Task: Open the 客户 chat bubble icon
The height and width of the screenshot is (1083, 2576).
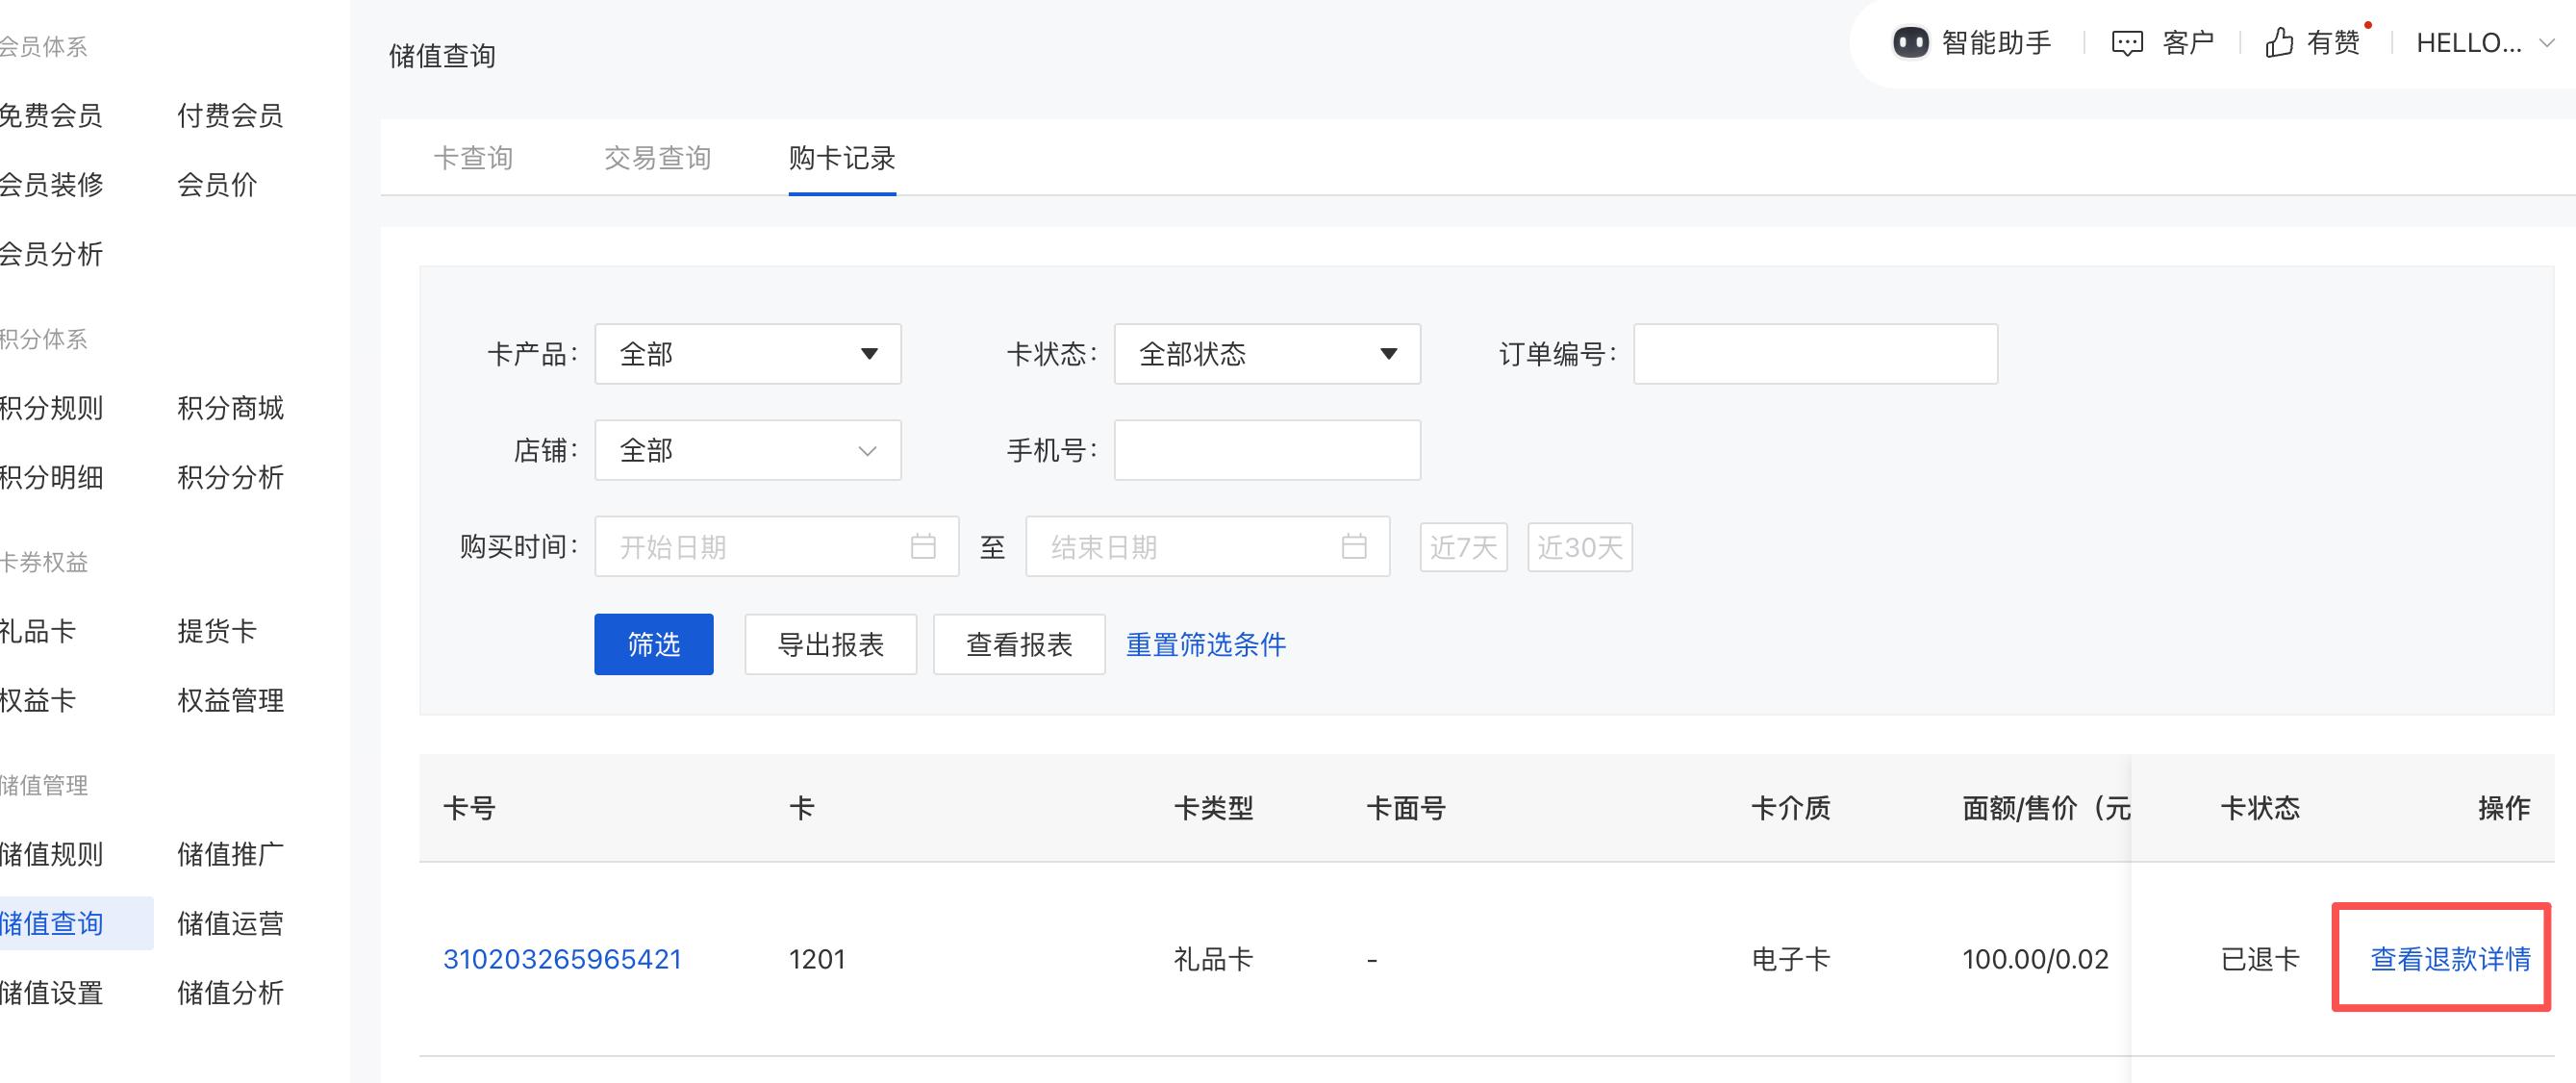Action: point(2127,43)
